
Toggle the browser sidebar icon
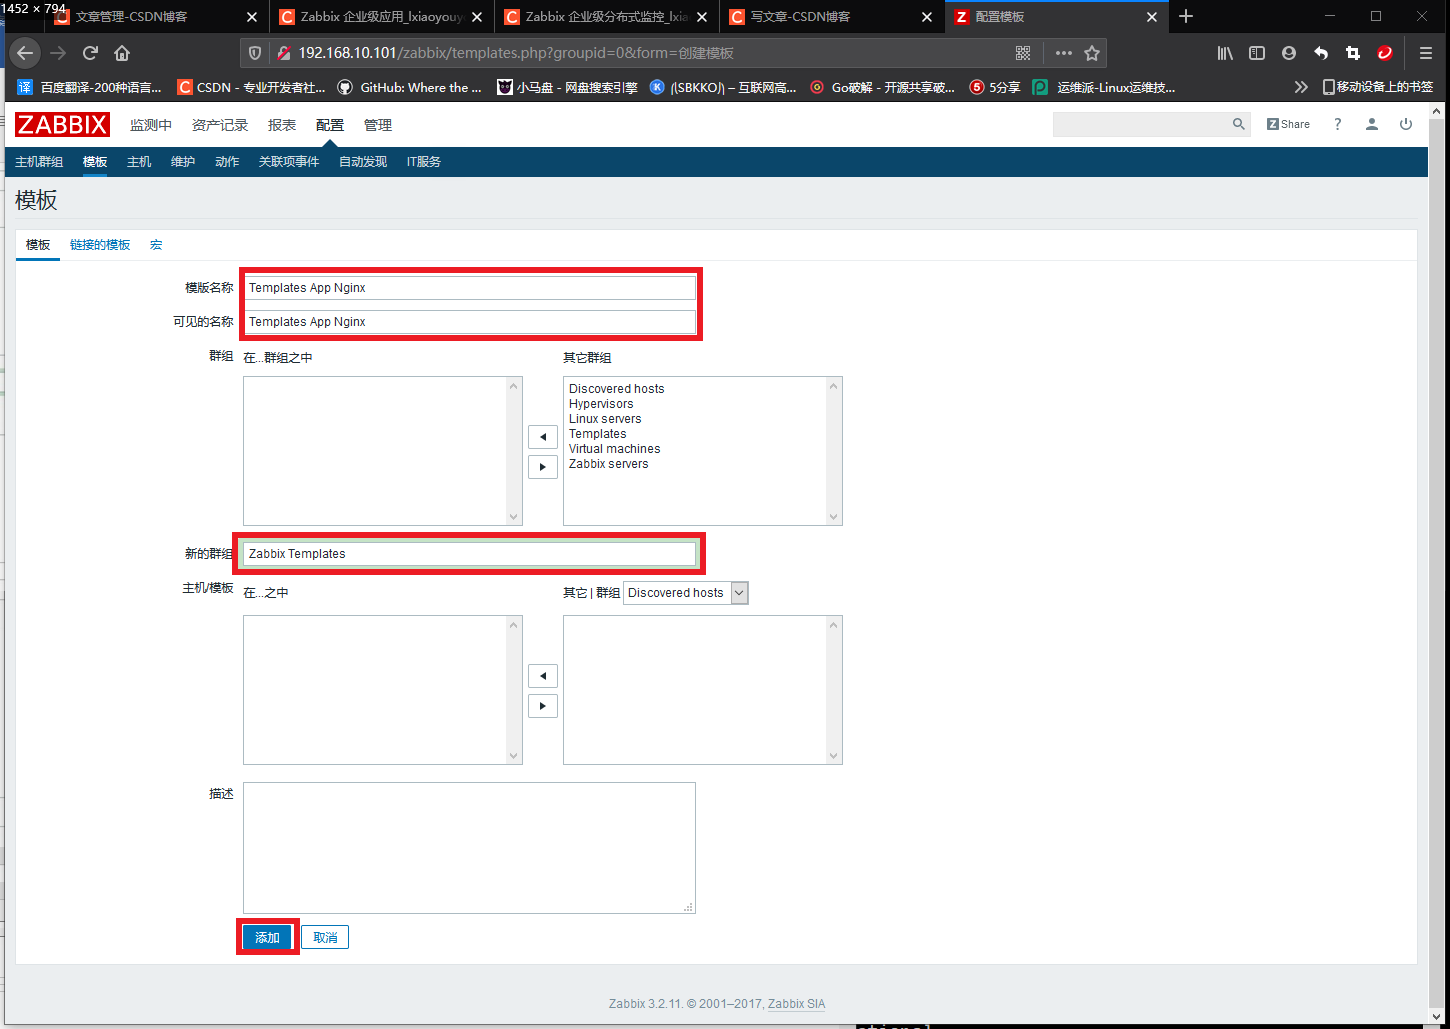[1257, 53]
